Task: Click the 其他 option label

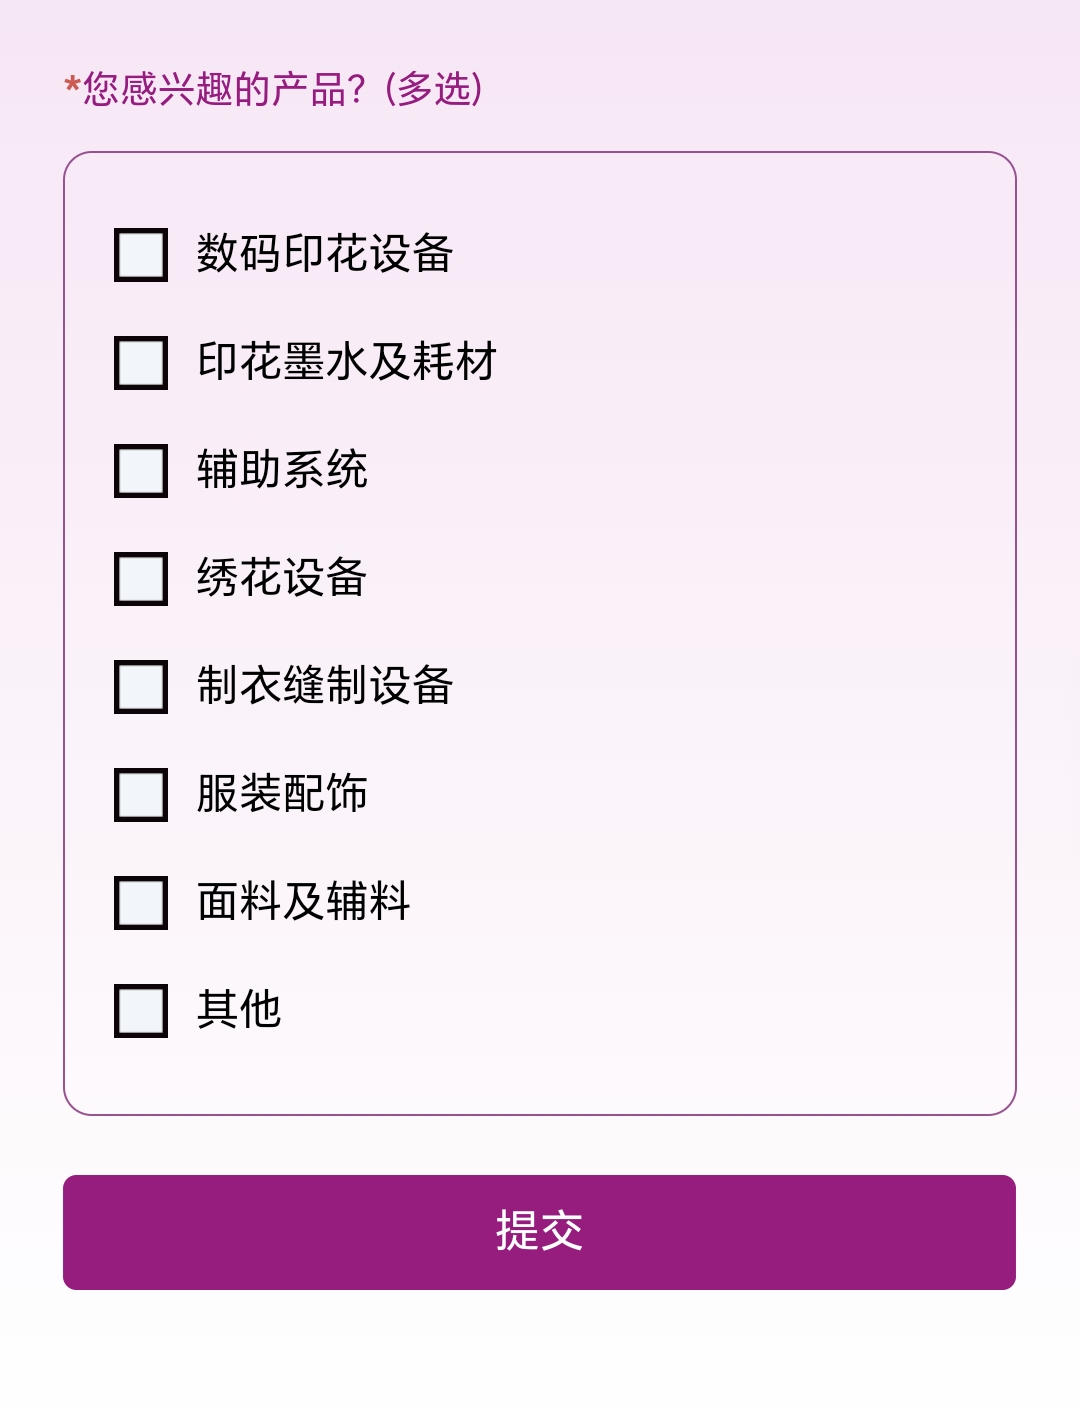Action: [239, 1009]
